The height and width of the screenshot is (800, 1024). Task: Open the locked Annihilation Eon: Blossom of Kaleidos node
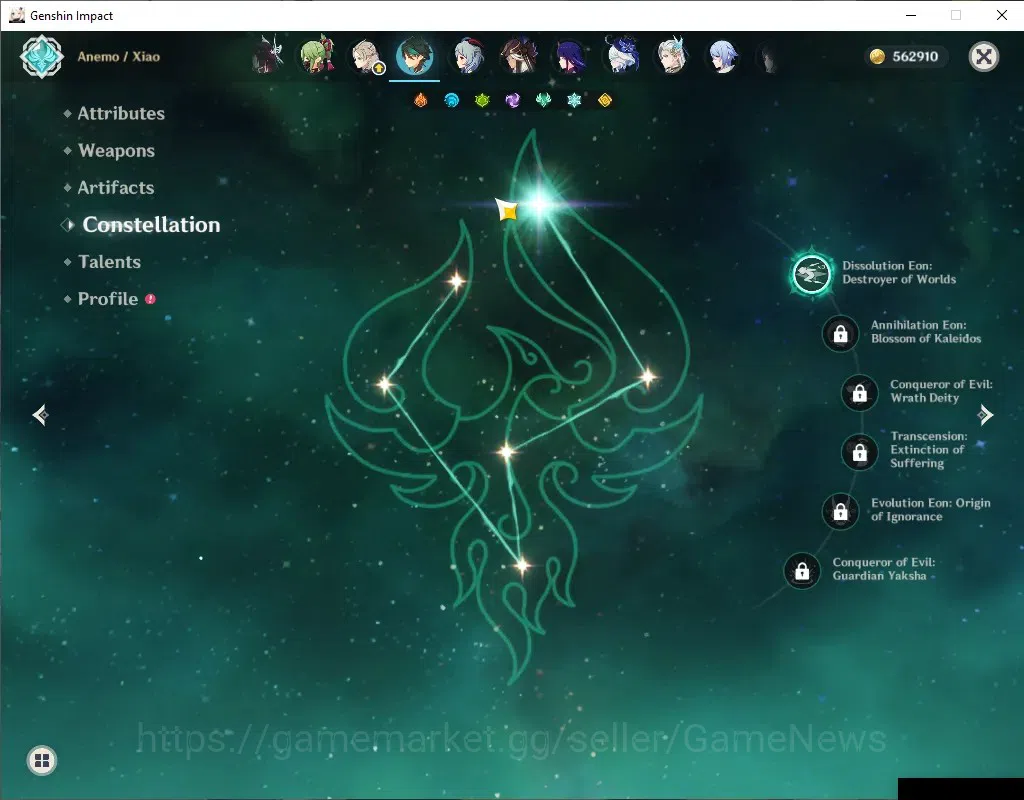(840, 333)
